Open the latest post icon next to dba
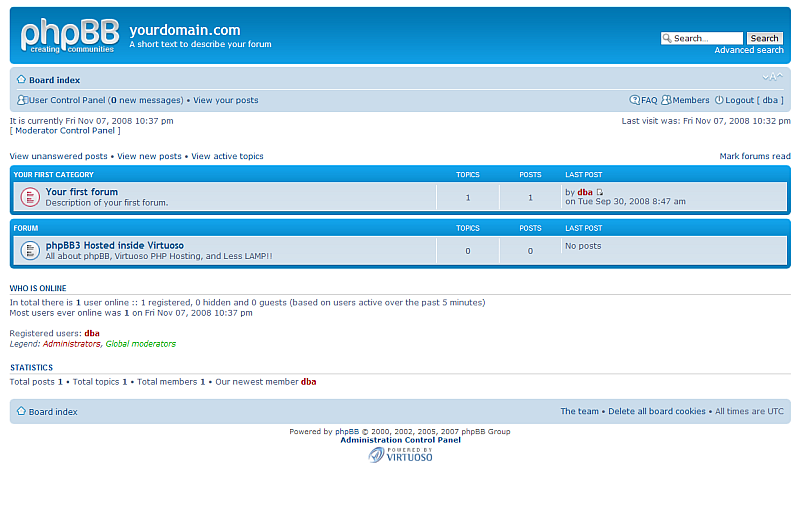800x505 pixels. [600, 192]
